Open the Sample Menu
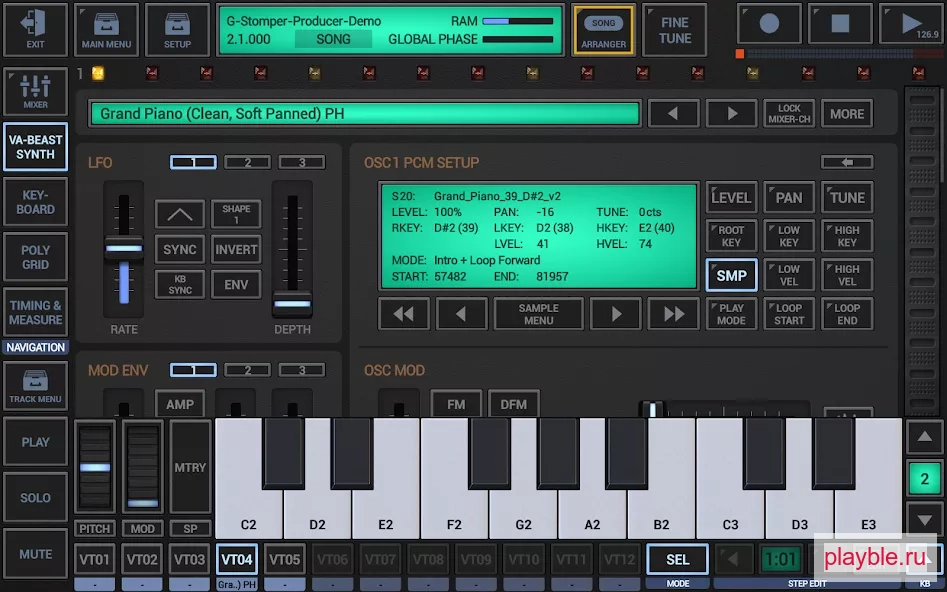The image size is (947, 592). click(538, 314)
